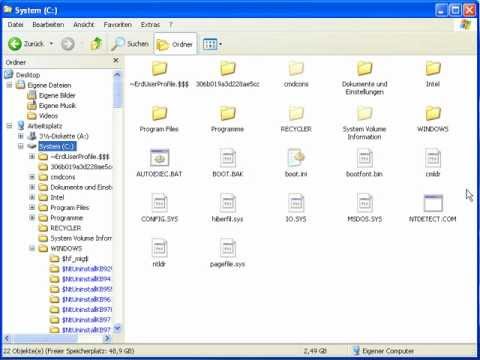Select the ntldr file icon

coord(159,248)
